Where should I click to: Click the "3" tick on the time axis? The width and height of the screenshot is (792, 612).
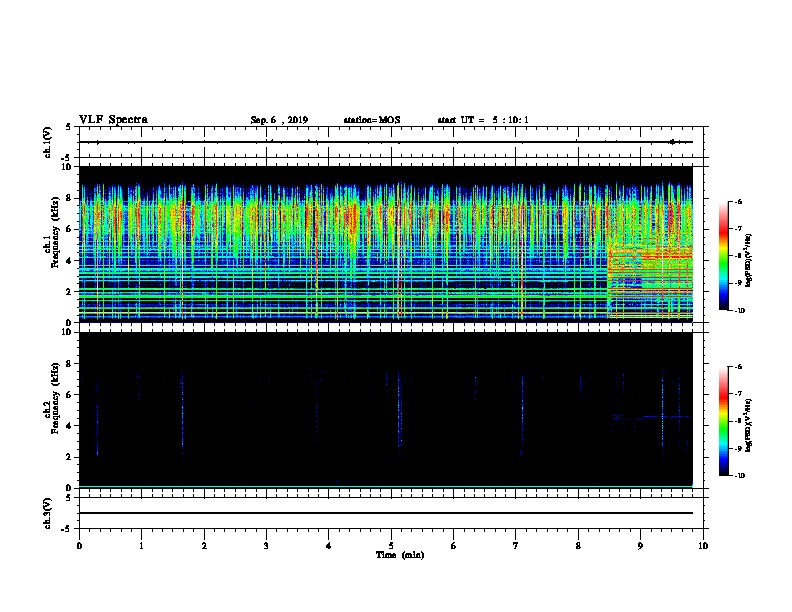pos(266,545)
